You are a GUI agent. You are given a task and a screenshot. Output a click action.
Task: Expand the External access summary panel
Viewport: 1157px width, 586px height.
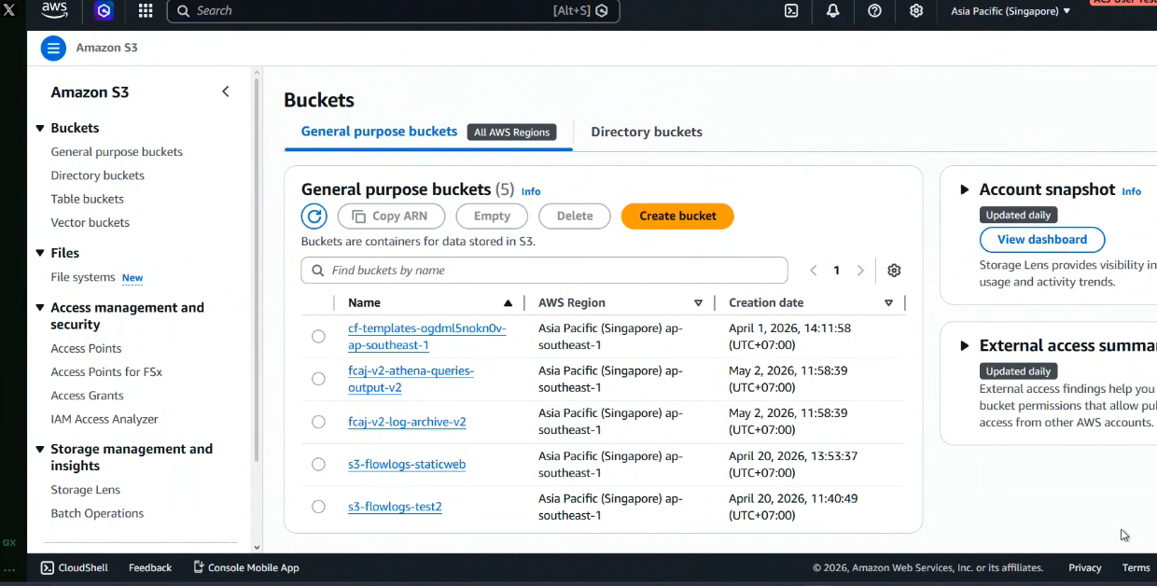[964, 345]
